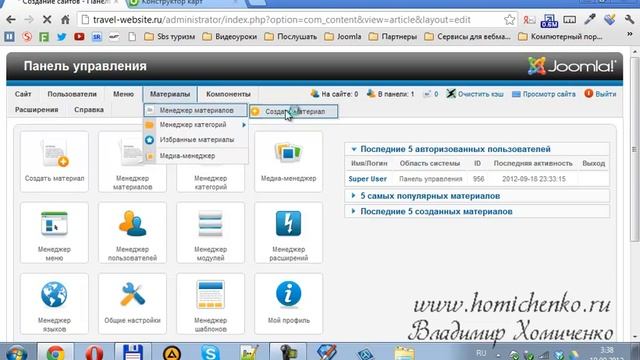Open the Справка menu
This screenshot has width=640, height=360.
89,110
